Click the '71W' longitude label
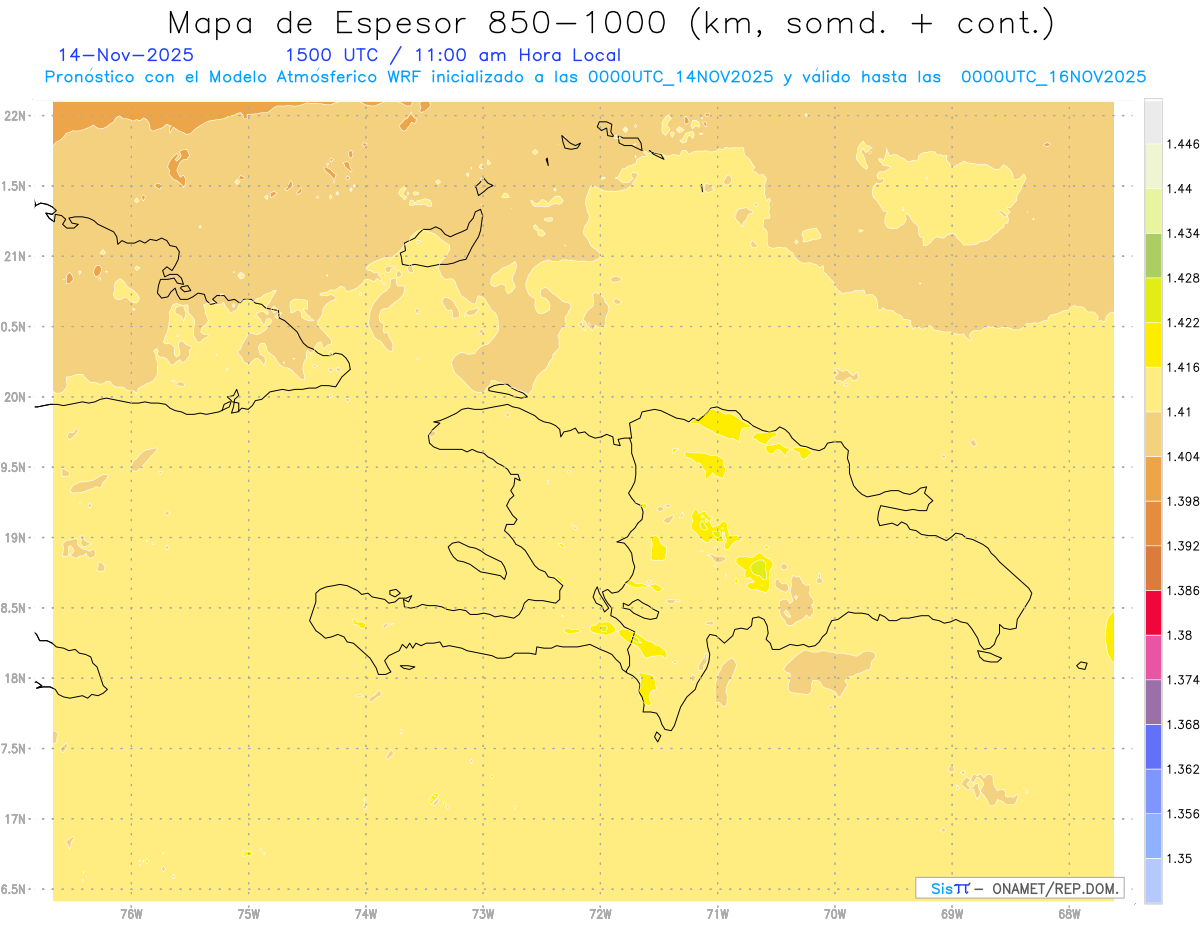This screenshot has height=927, width=1200. (717, 914)
